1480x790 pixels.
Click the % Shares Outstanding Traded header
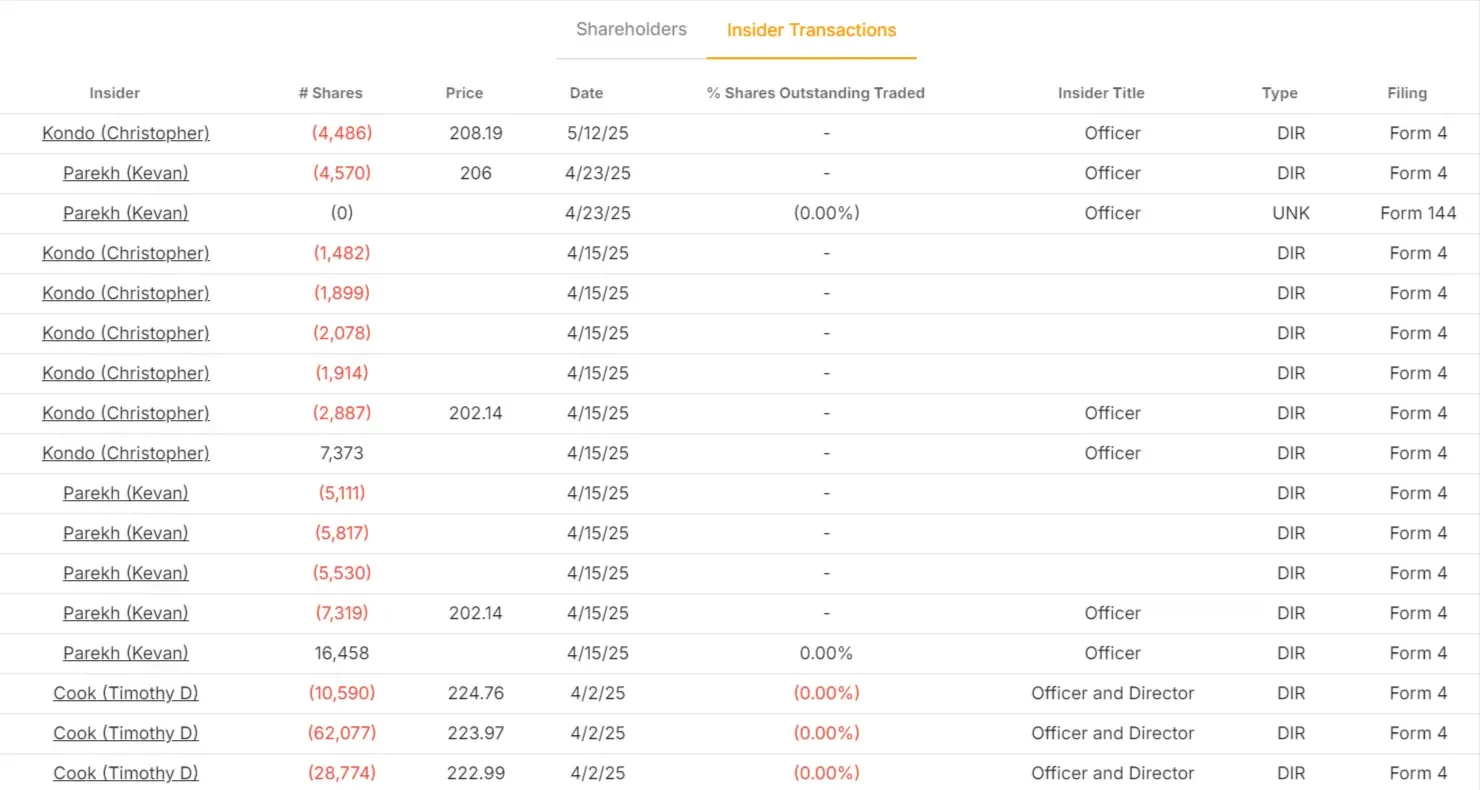click(x=815, y=93)
